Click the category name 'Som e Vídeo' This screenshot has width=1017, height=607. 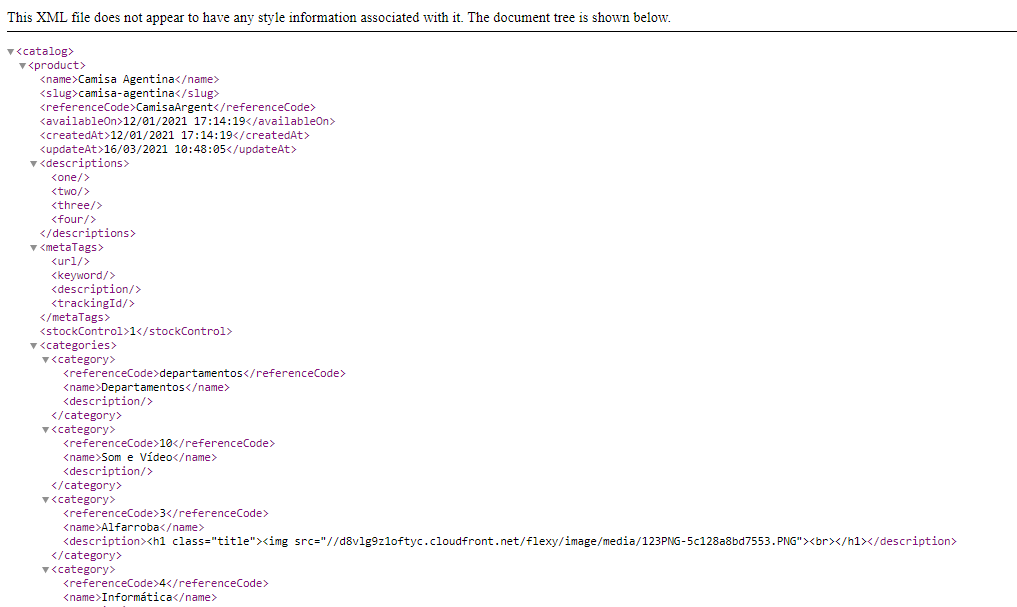pos(137,458)
